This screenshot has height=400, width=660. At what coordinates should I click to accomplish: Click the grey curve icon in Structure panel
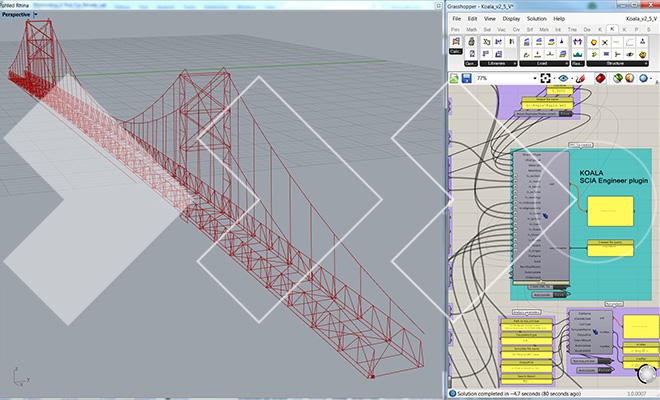pos(630,42)
